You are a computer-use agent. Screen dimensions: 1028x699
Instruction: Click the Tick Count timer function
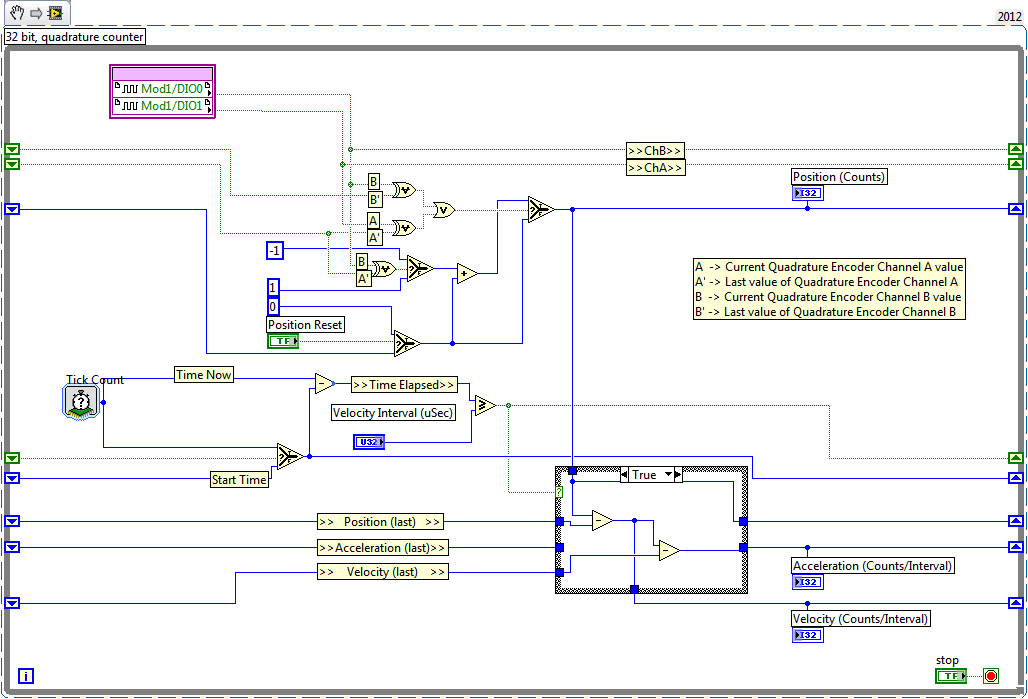[80, 402]
